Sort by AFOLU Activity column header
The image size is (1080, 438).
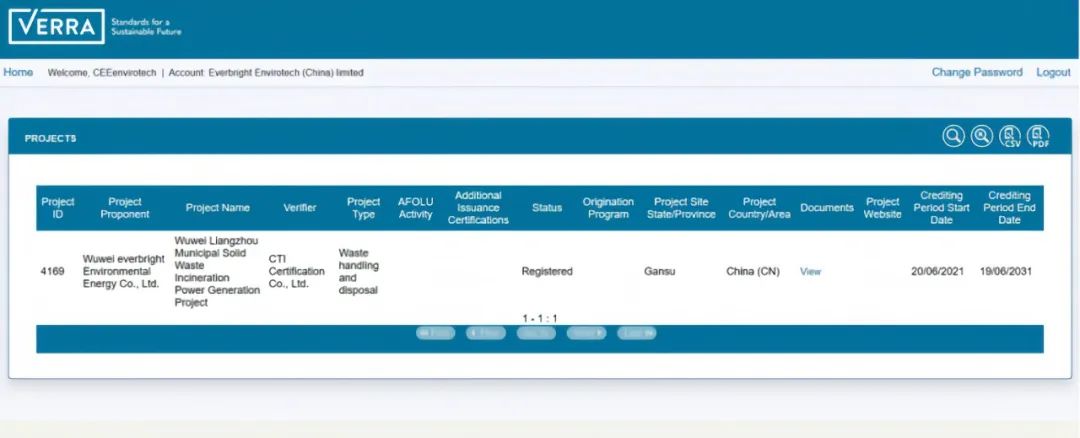click(x=415, y=208)
